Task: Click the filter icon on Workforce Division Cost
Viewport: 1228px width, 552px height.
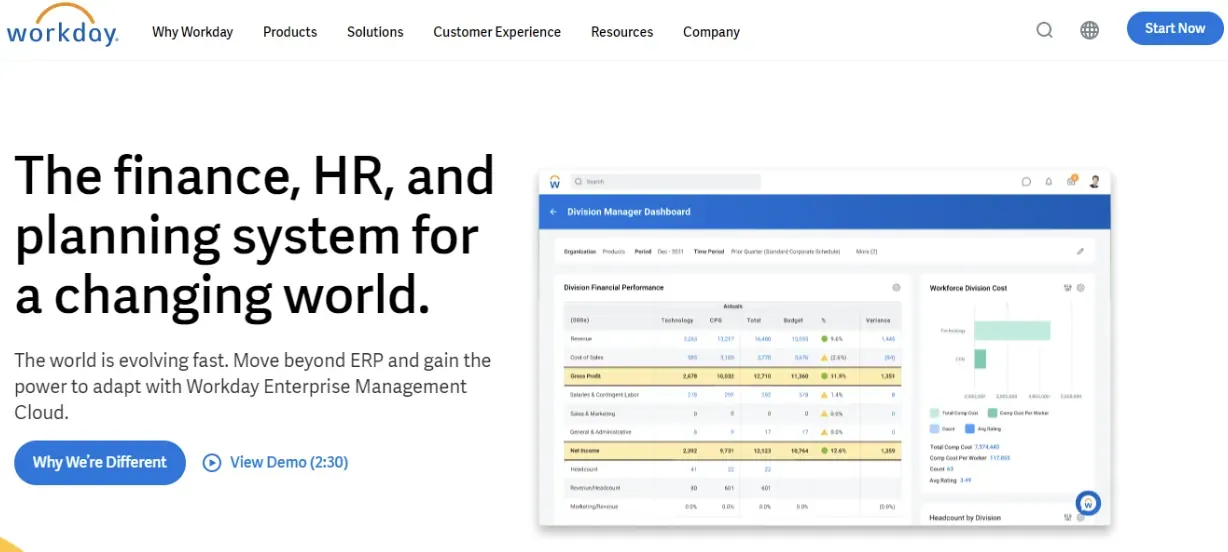Action: coord(1068,288)
